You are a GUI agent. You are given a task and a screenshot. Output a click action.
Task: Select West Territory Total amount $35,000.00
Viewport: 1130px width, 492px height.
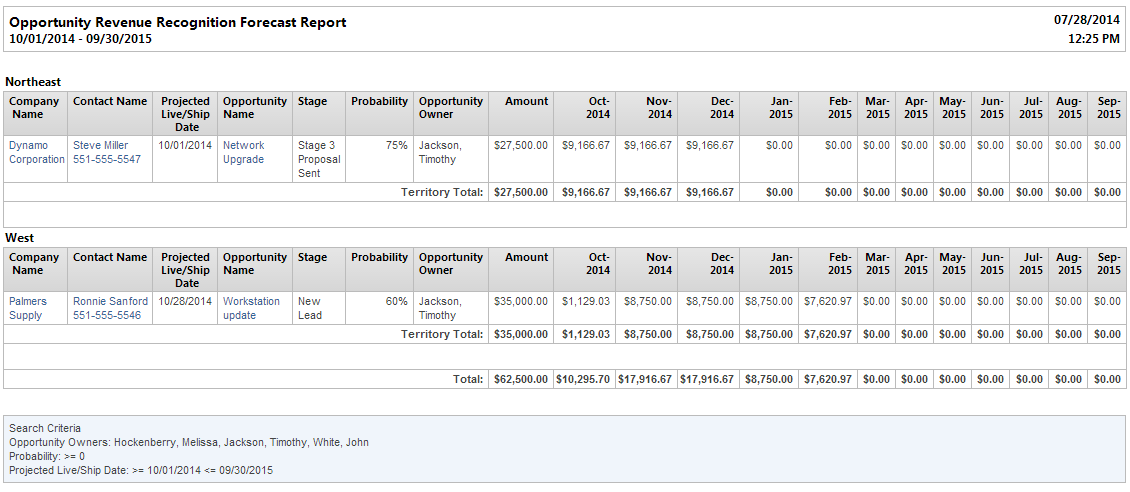(521, 334)
